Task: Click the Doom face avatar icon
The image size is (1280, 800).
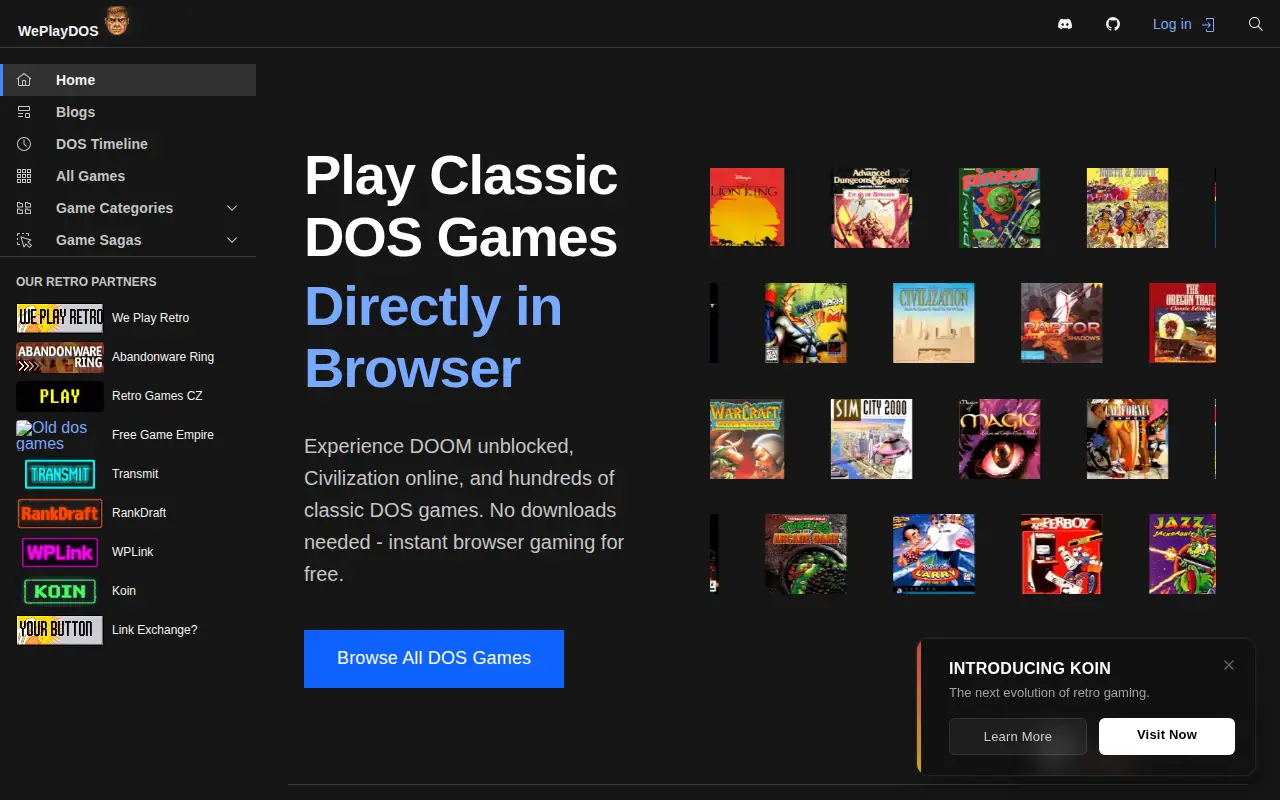Action: point(117,21)
